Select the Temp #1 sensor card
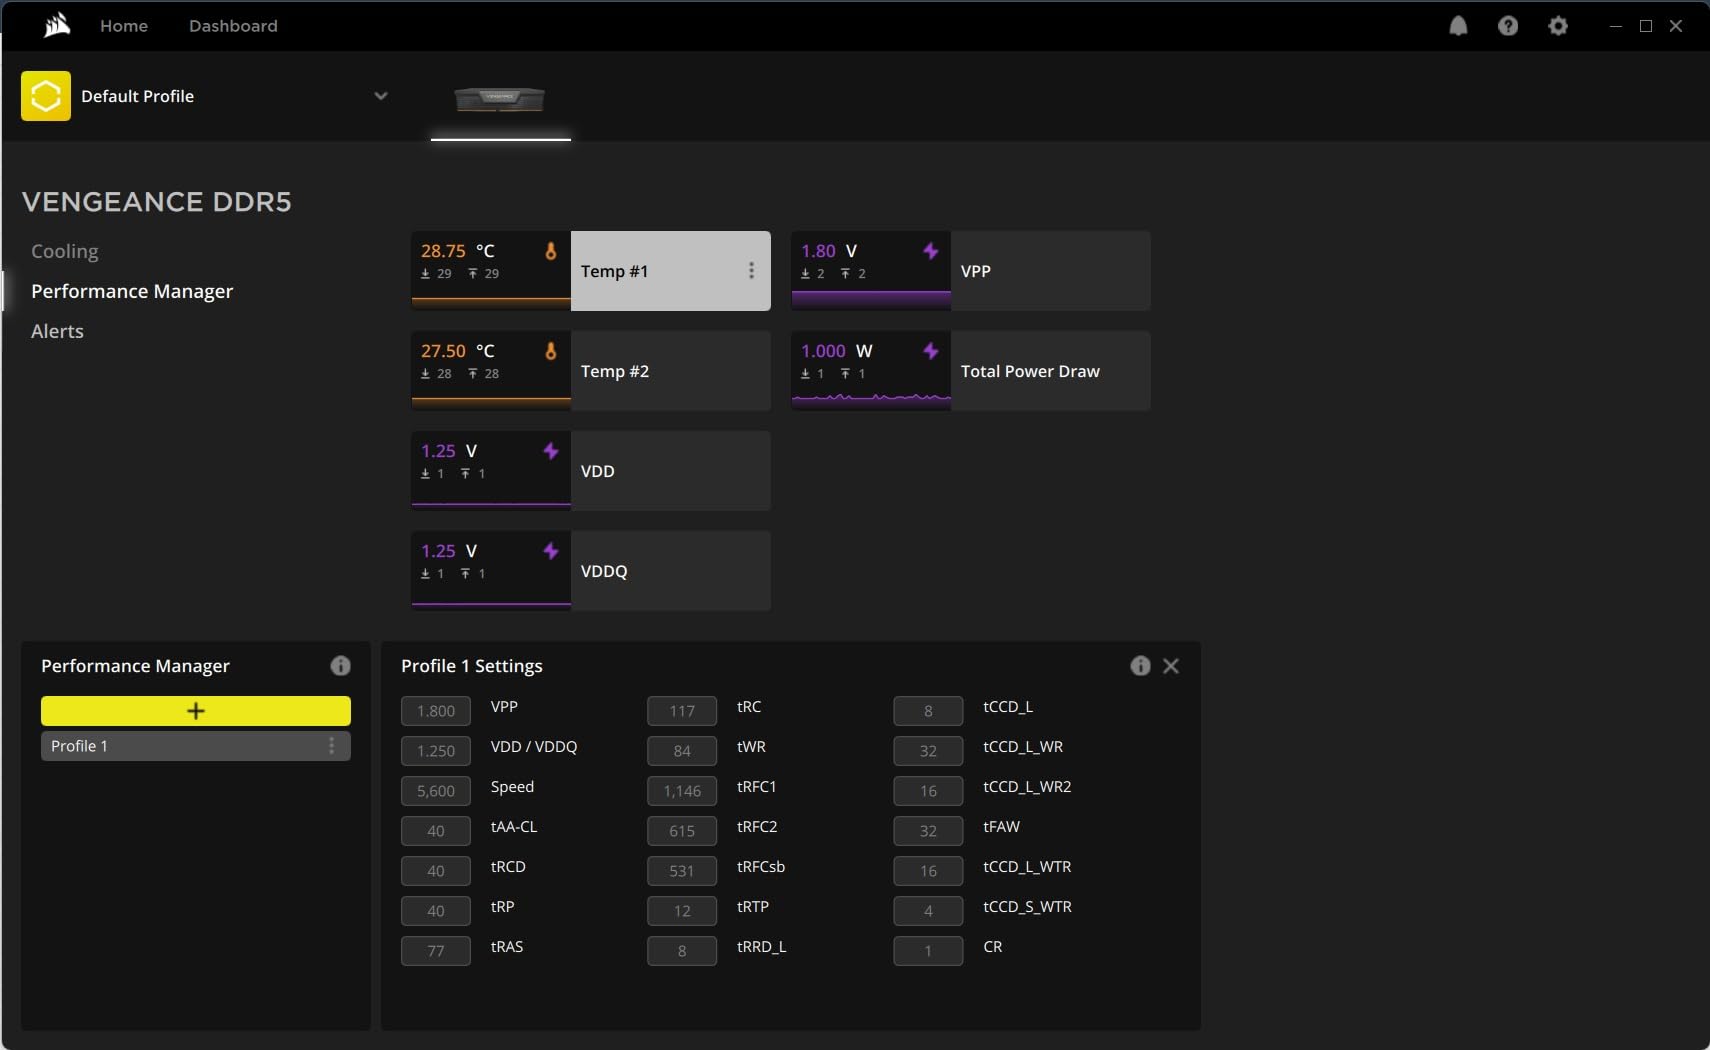The image size is (1710, 1050). tap(591, 271)
